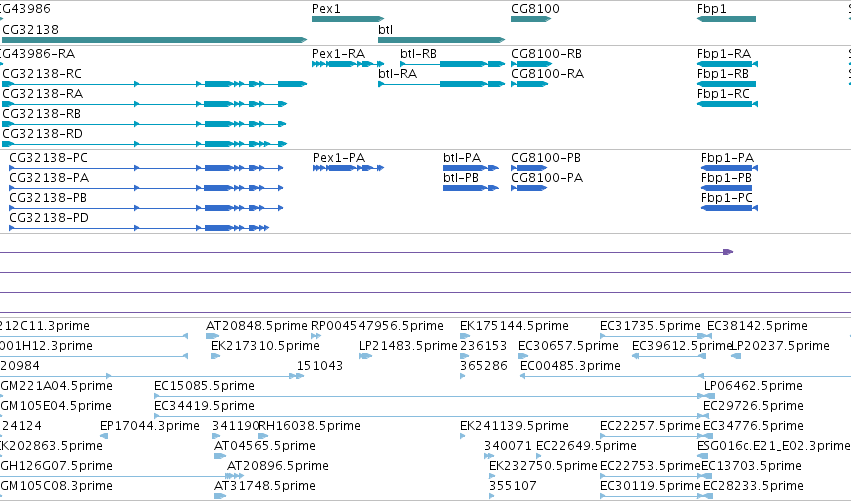The width and height of the screenshot is (851, 501).
Task: Select the EC13703.5prime EST
Action: 708,476
